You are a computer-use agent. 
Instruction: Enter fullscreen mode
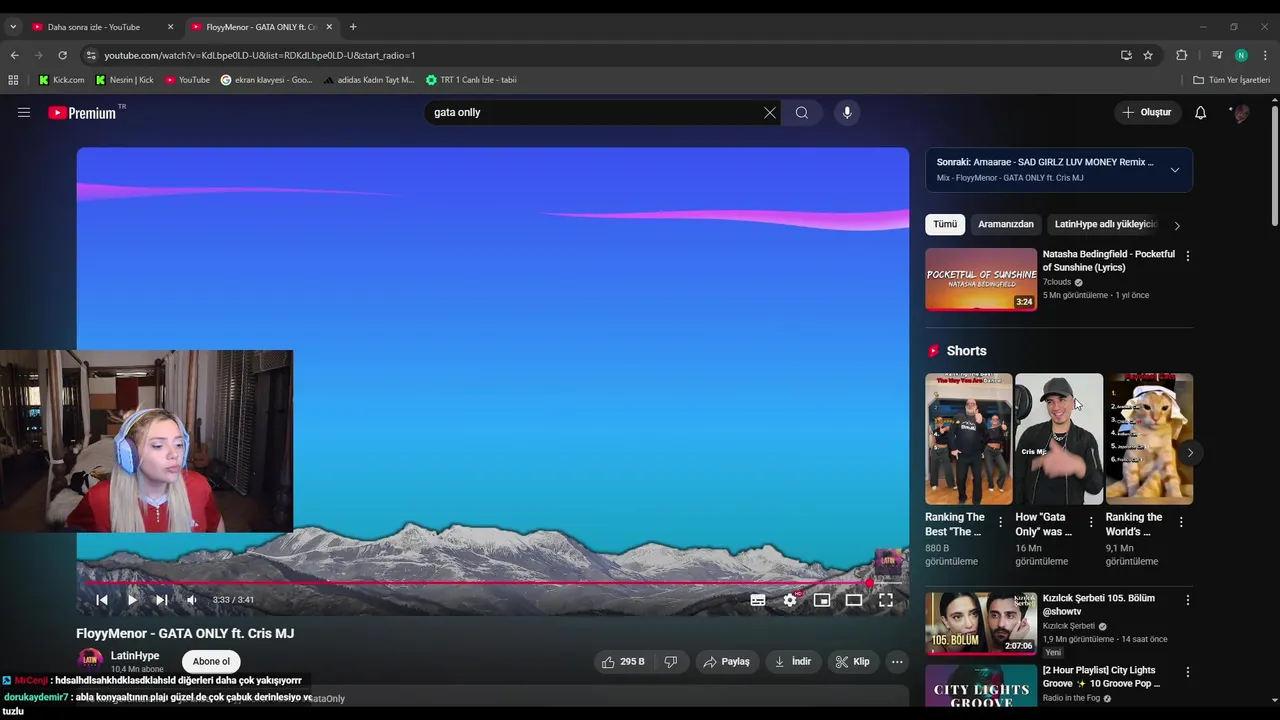pyautogui.click(x=886, y=600)
